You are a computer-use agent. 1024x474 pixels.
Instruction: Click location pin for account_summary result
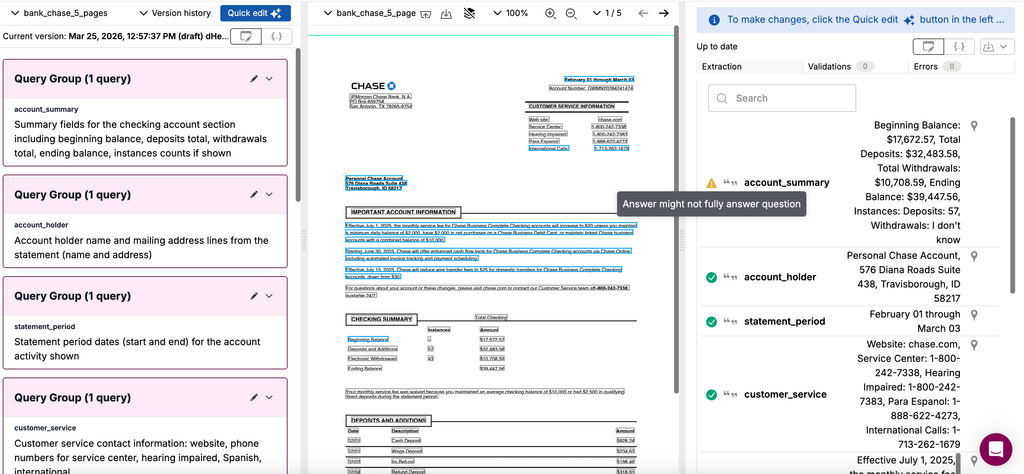coord(974,126)
